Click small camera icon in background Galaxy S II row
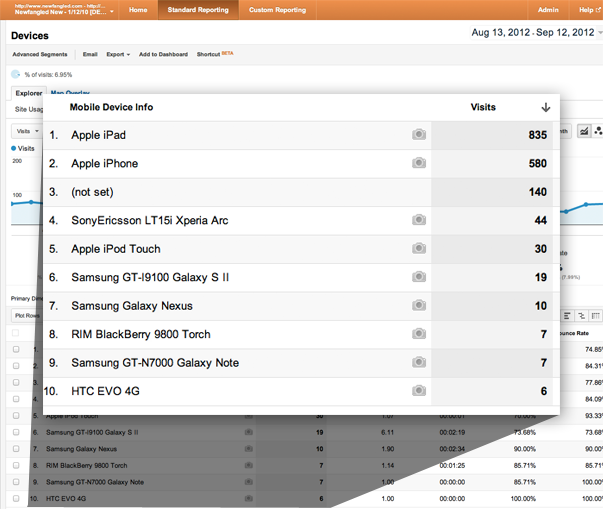Image resolution: width=603 pixels, height=509 pixels. (x=249, y=432)
